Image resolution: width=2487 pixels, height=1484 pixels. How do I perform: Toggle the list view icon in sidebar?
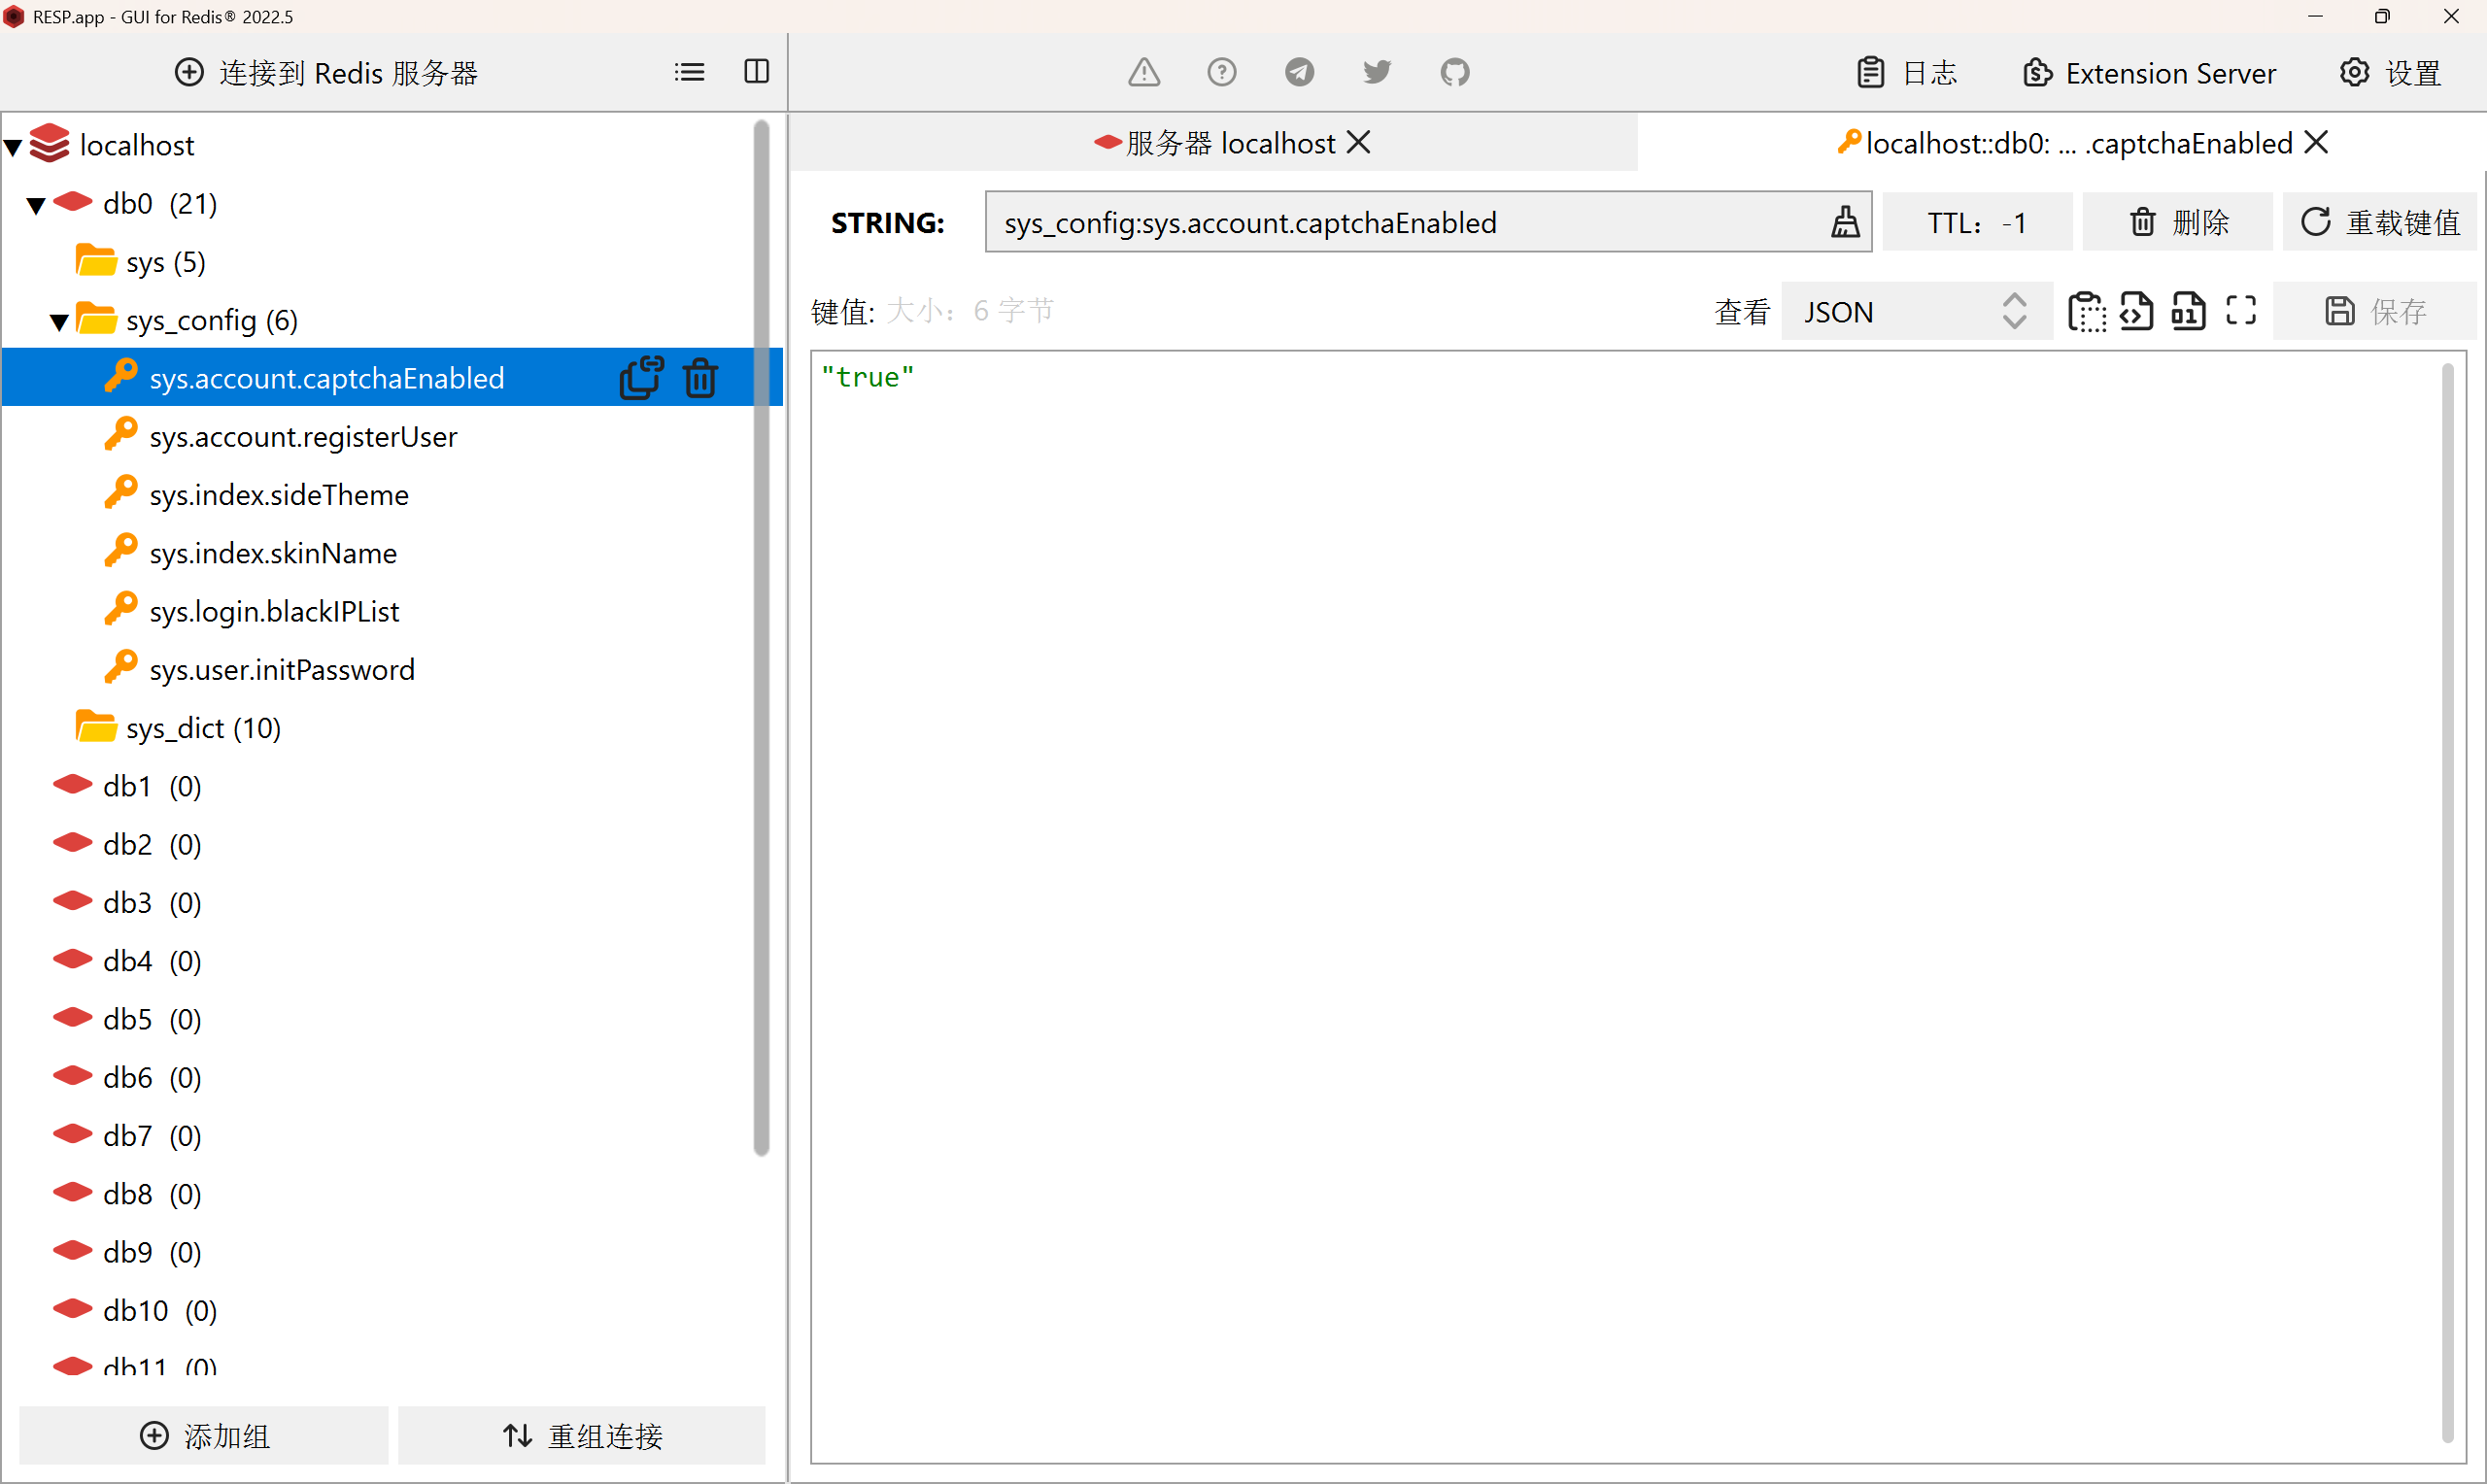(x=689, y=72)
